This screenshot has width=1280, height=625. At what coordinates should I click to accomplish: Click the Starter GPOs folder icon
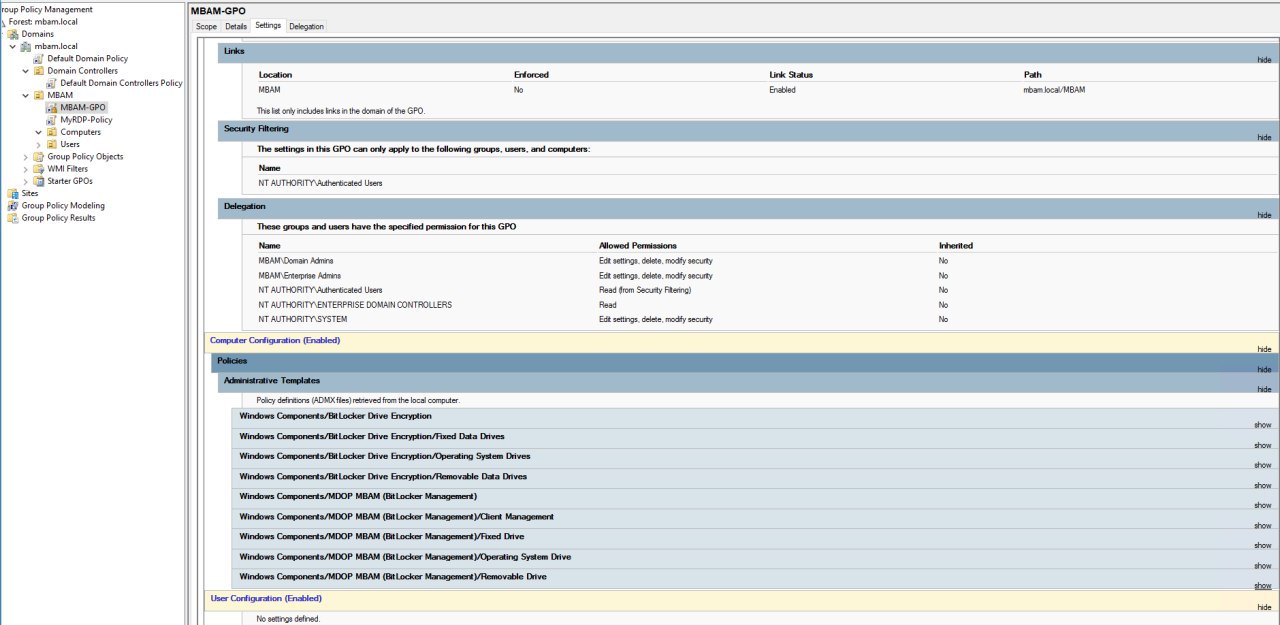(x=39, y=181)
